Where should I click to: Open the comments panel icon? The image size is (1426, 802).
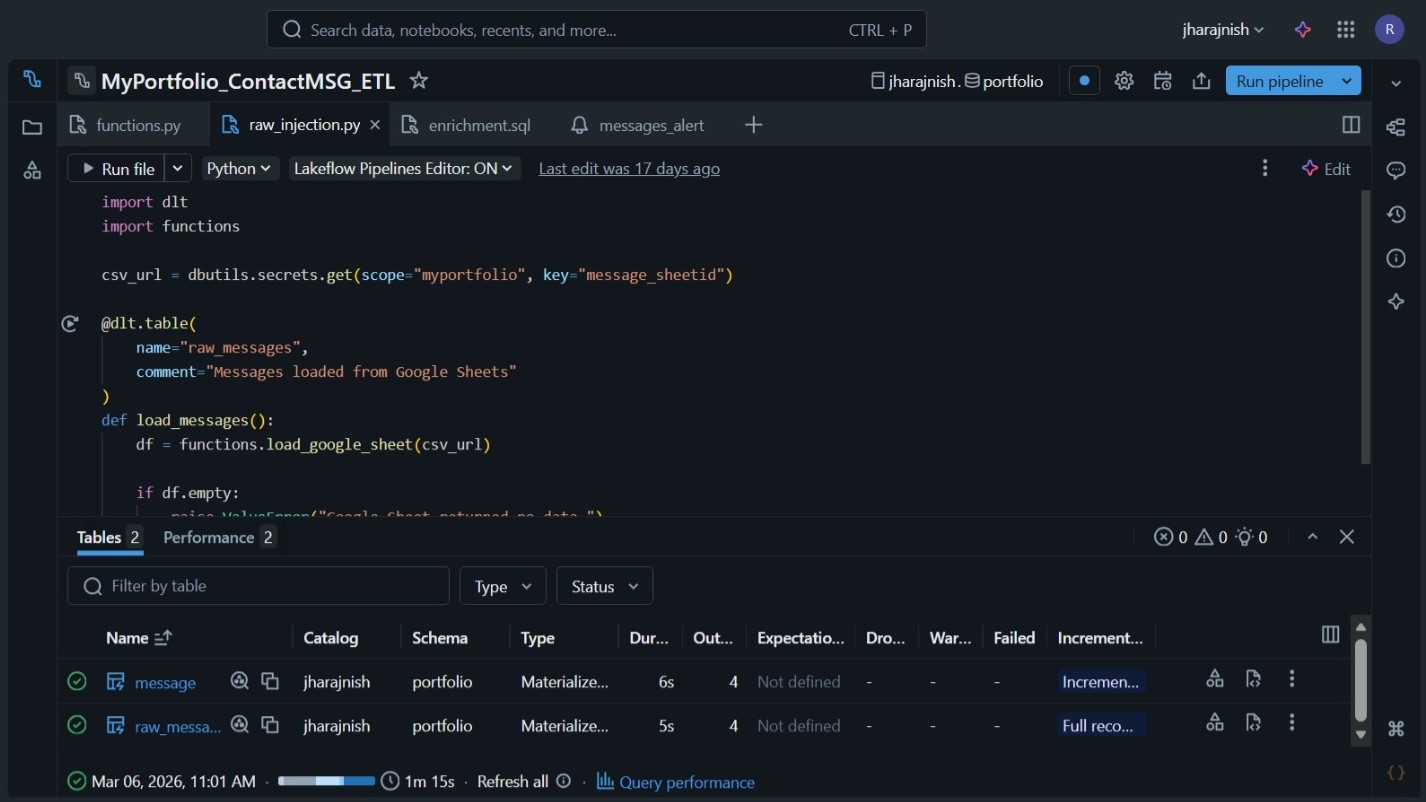[1396, 170]
